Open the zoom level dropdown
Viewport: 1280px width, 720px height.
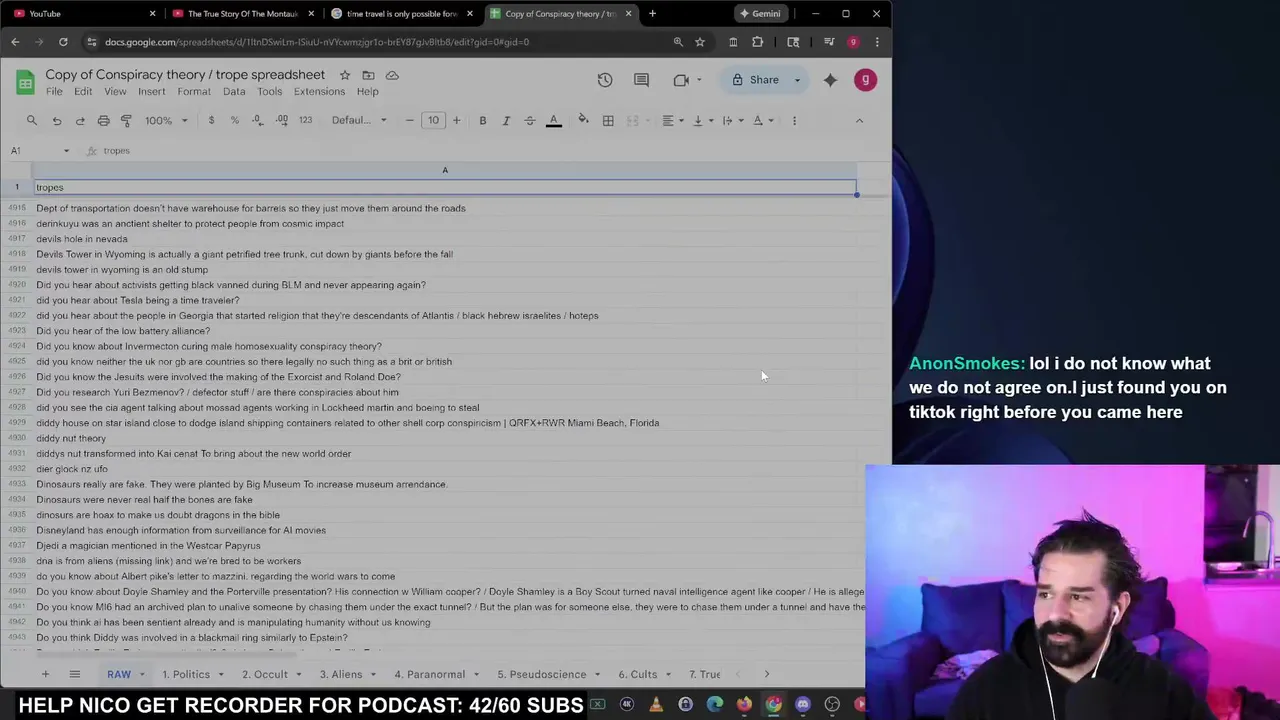pos(166,120)
